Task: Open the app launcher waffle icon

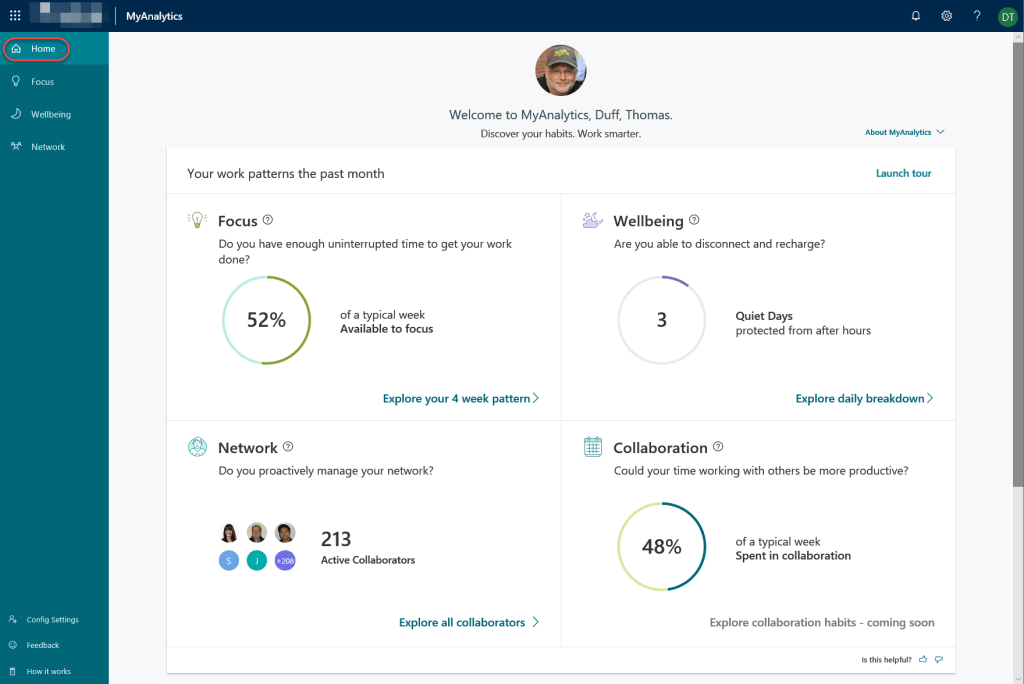Action: click(x=15, y=16)
